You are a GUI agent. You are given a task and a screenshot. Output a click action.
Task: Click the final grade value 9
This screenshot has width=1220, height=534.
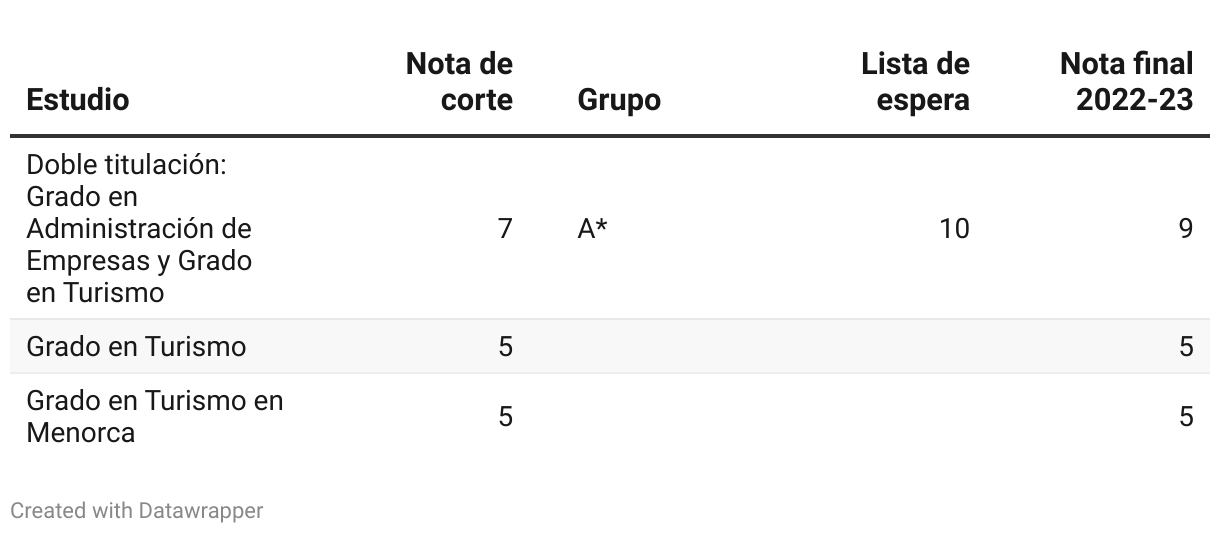(x=1186, y=229)
